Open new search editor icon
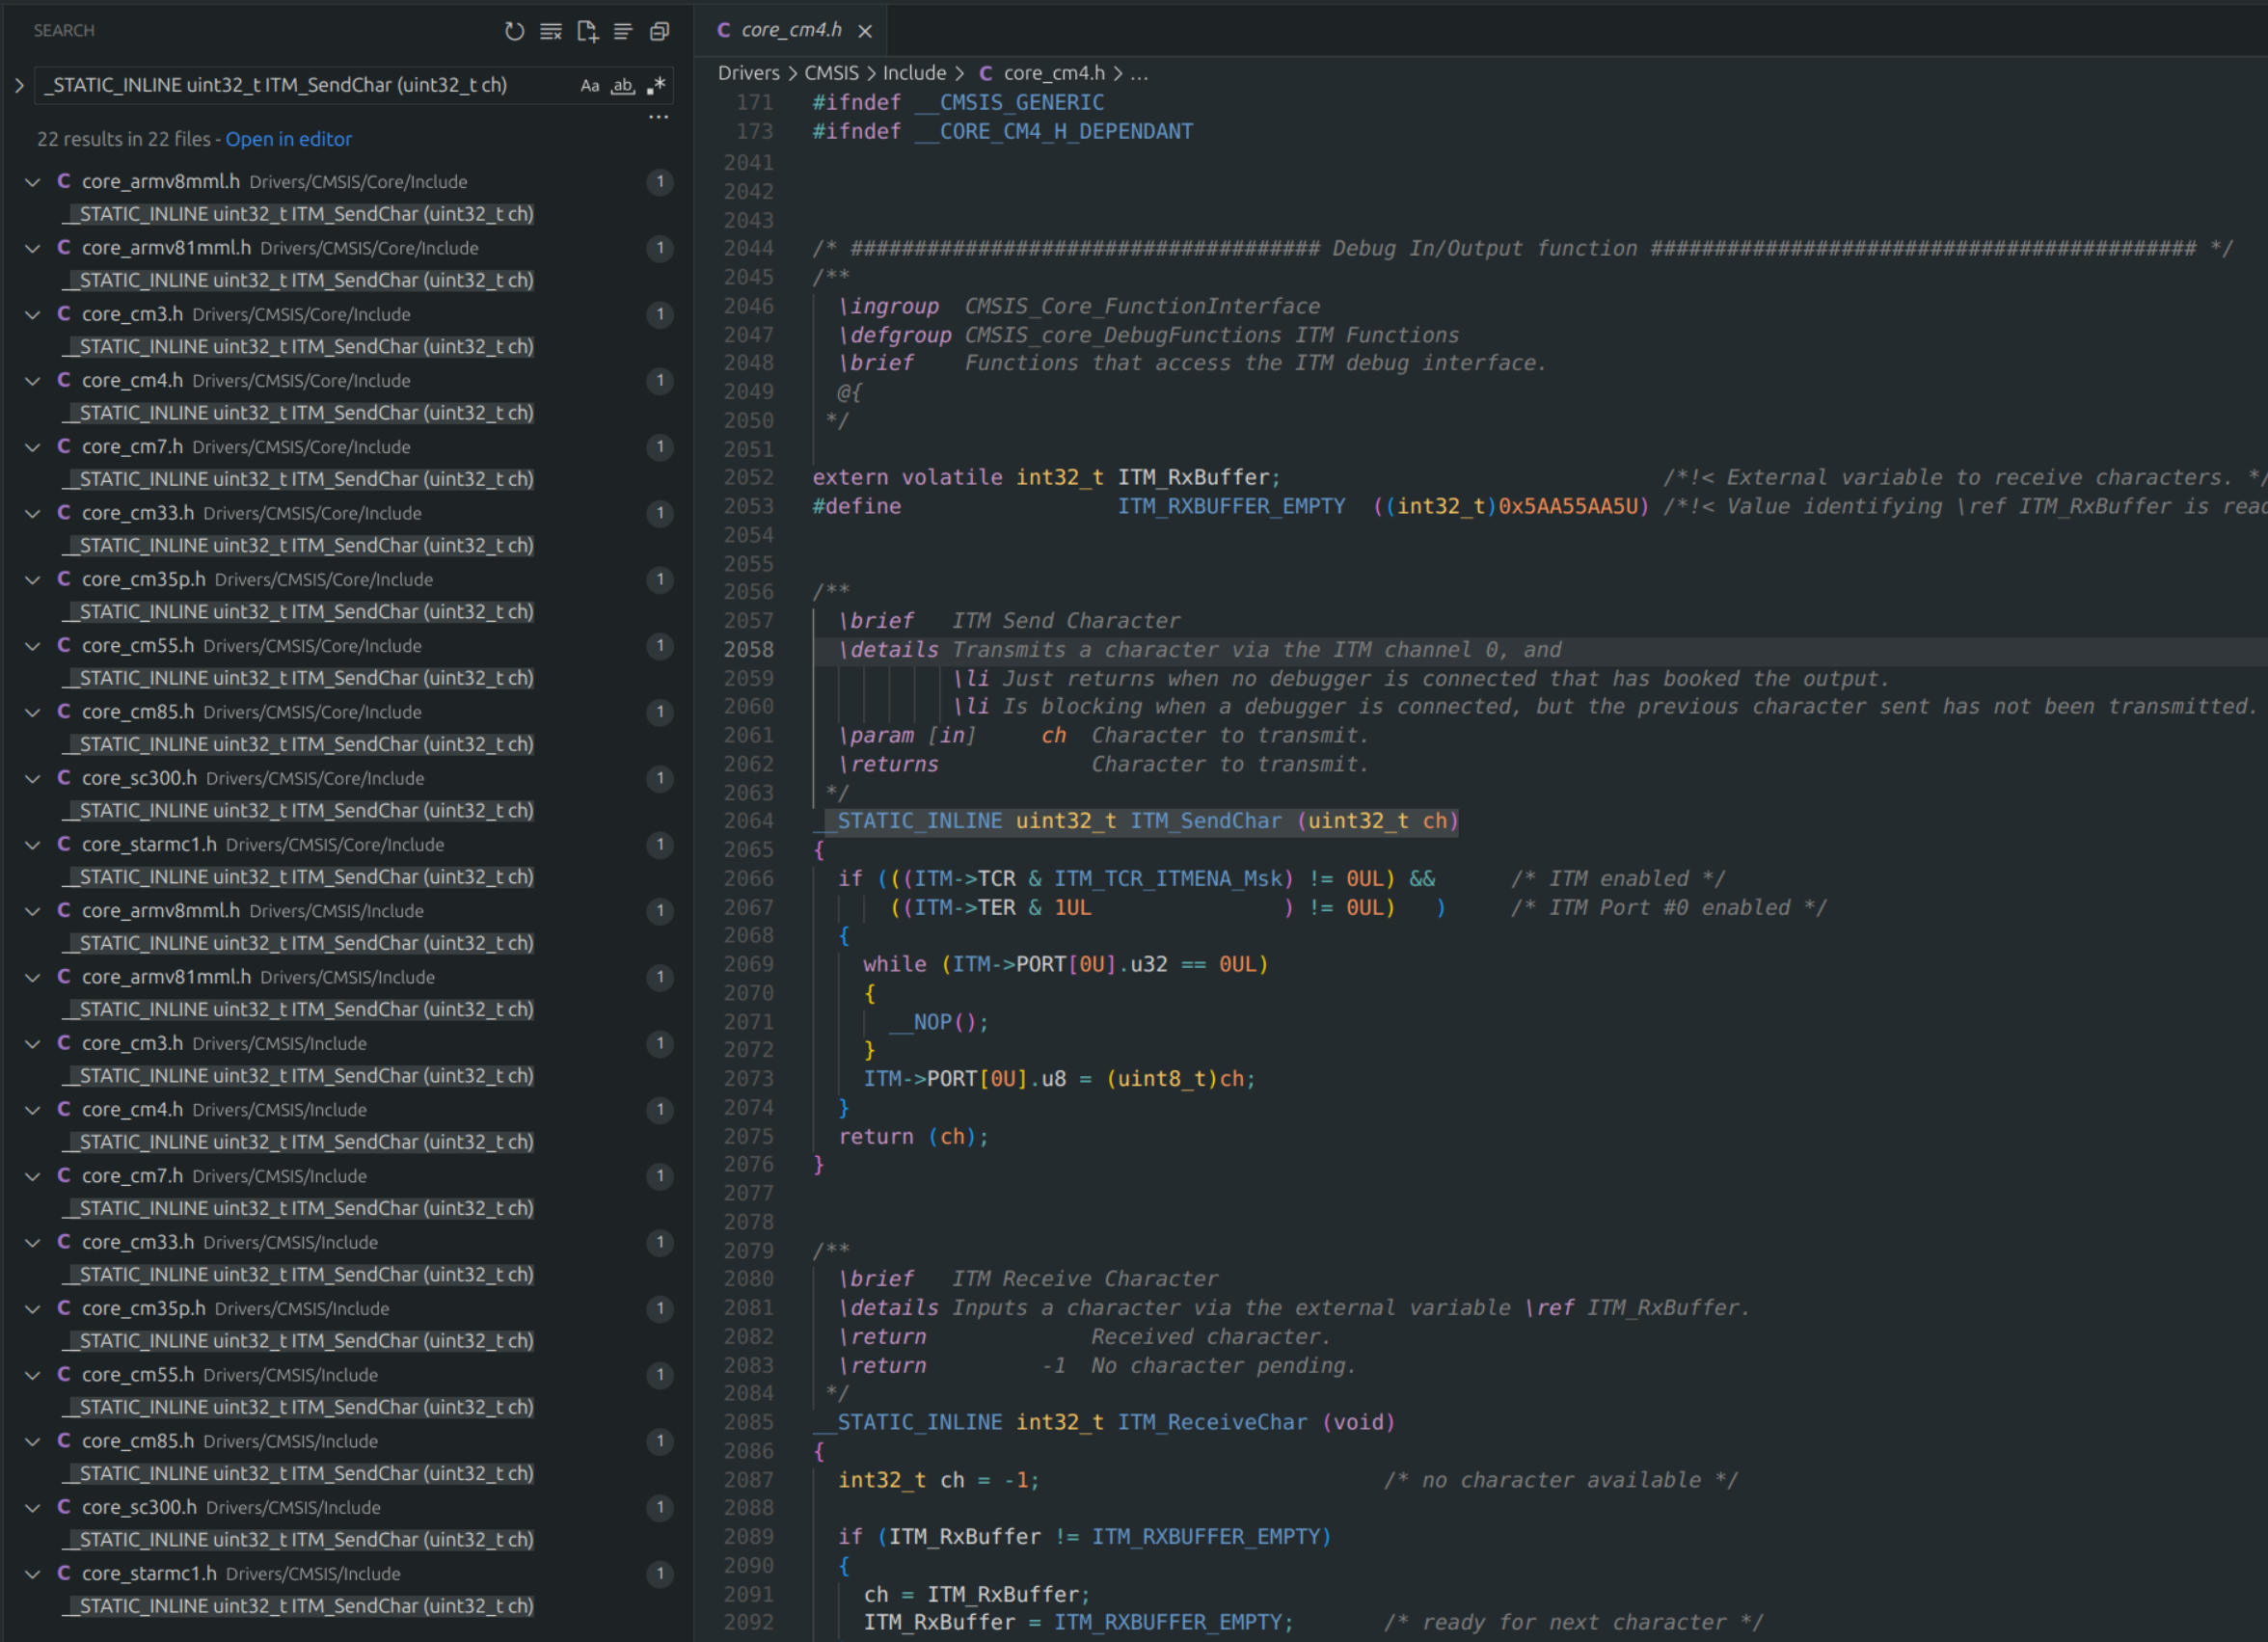The height and width of the screenshot is (1642, 2268). tap(587, 31)
